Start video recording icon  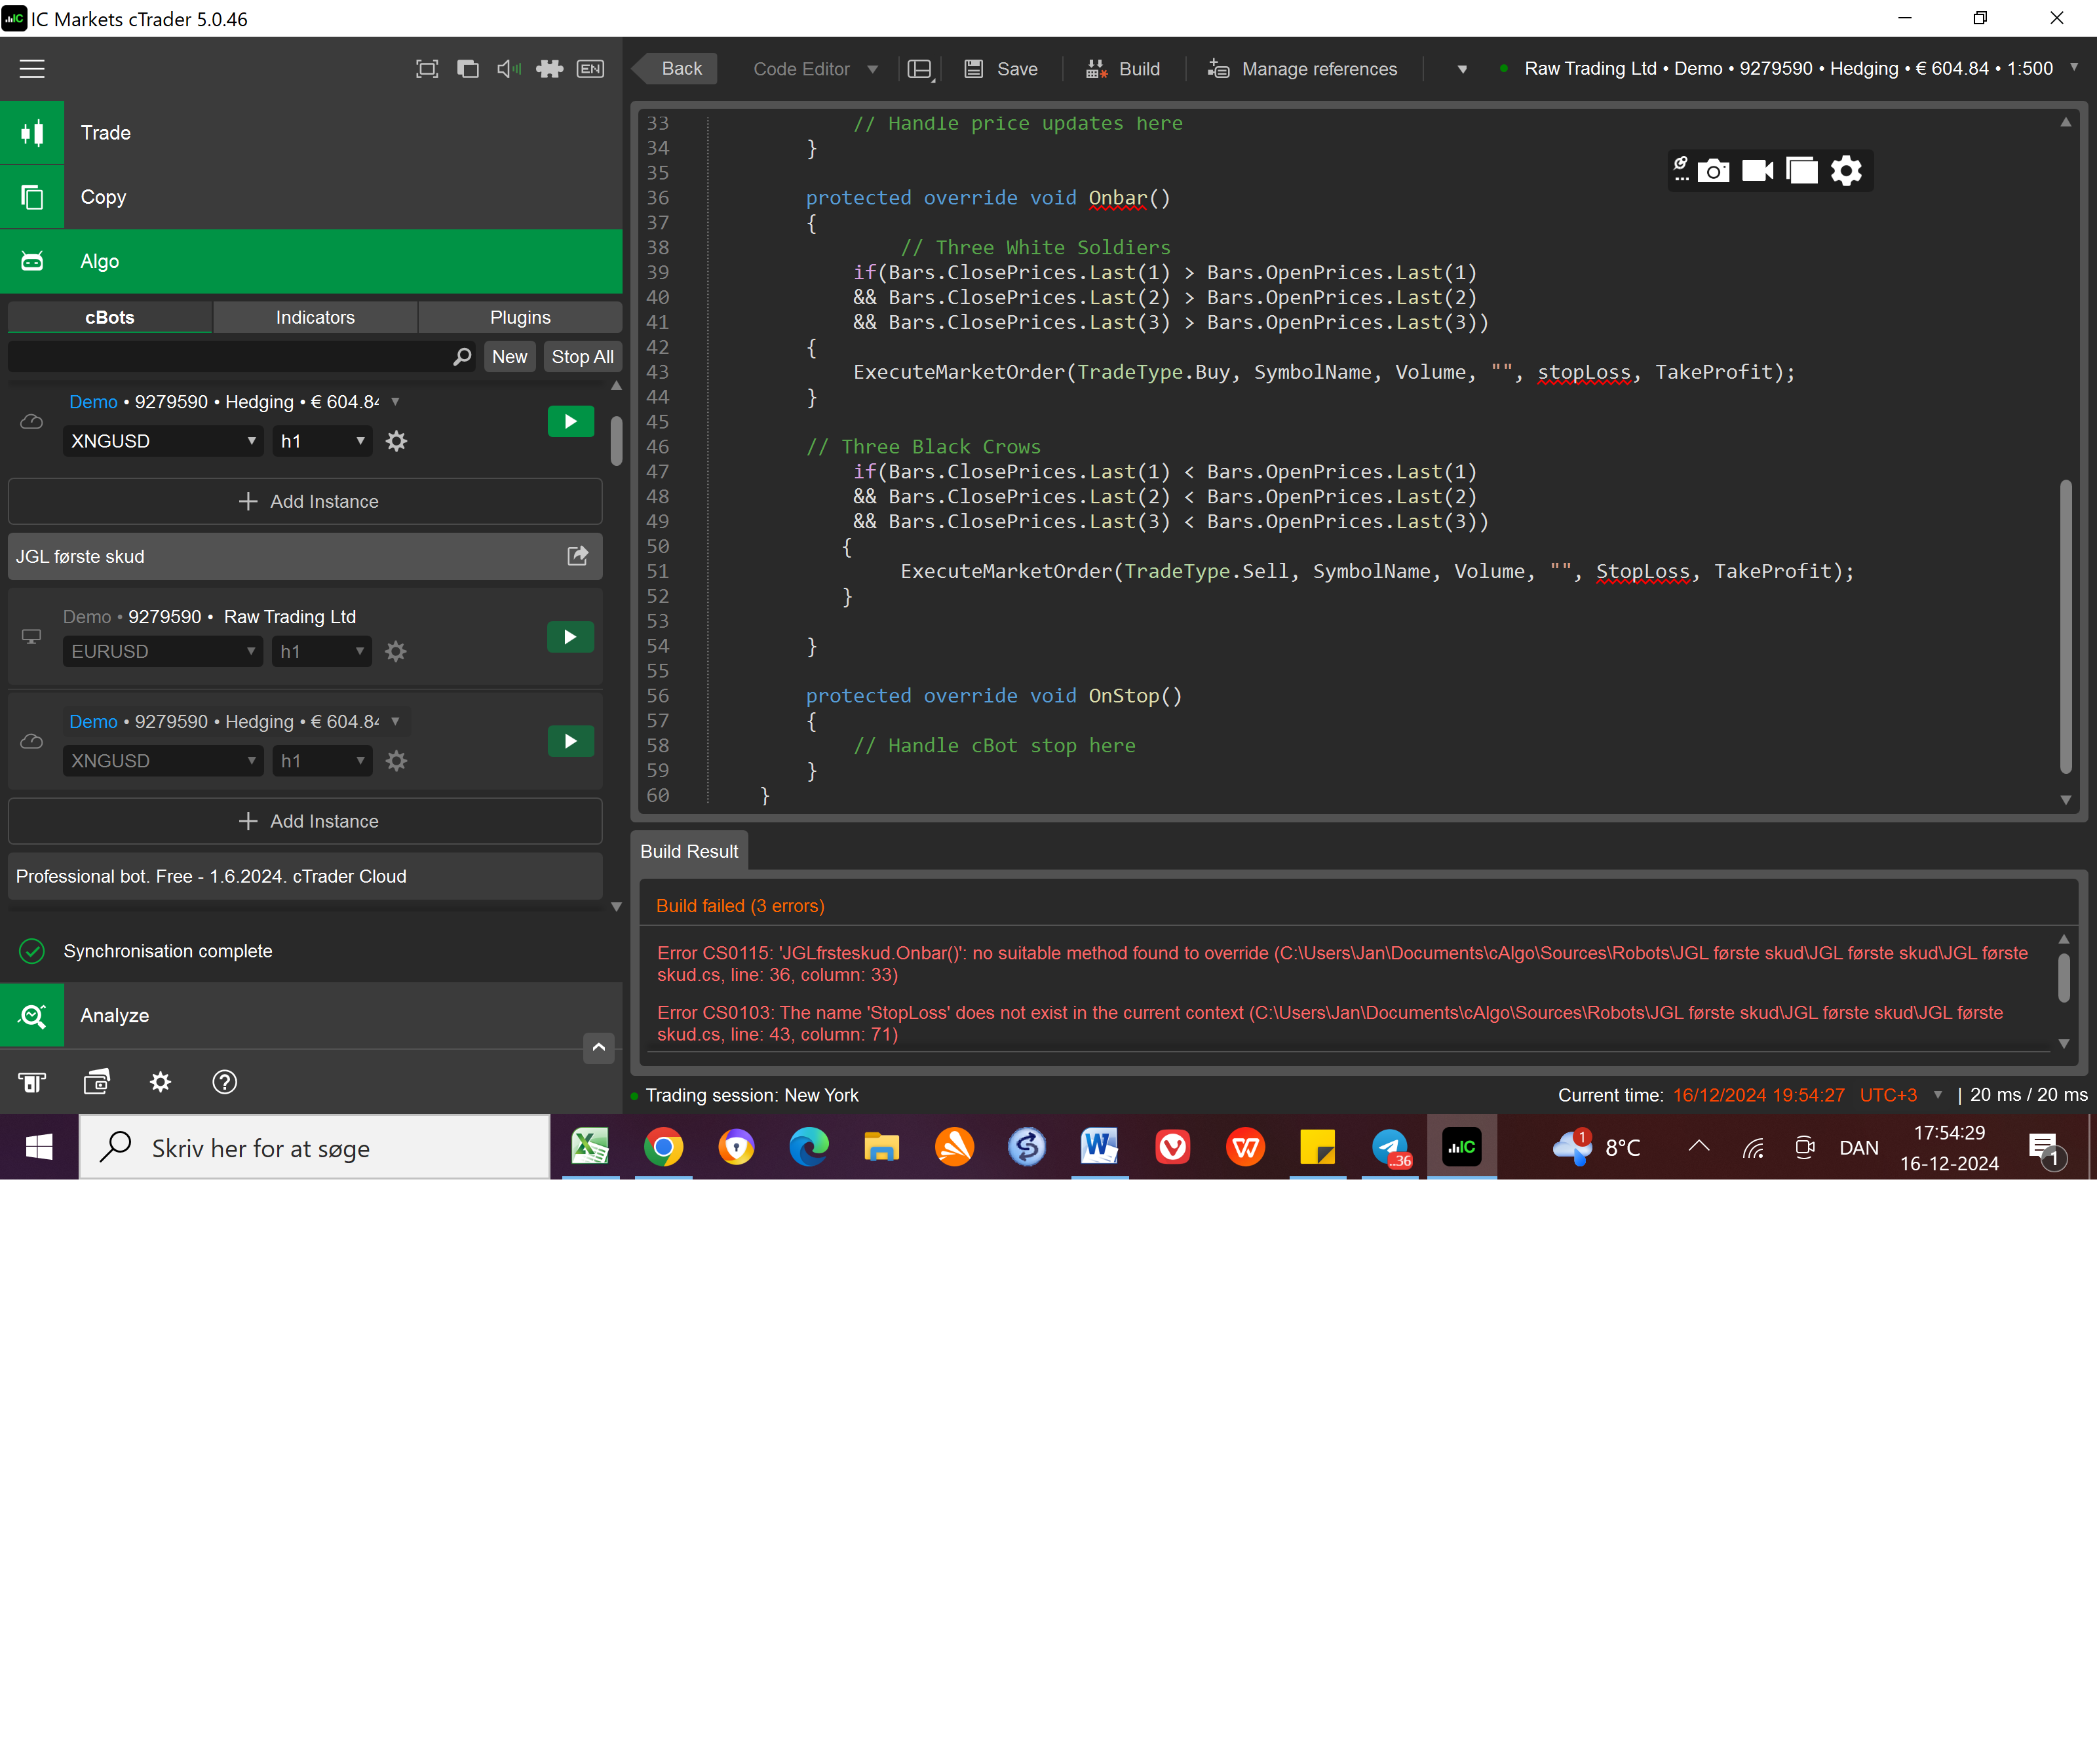[x=1757, y=171]
